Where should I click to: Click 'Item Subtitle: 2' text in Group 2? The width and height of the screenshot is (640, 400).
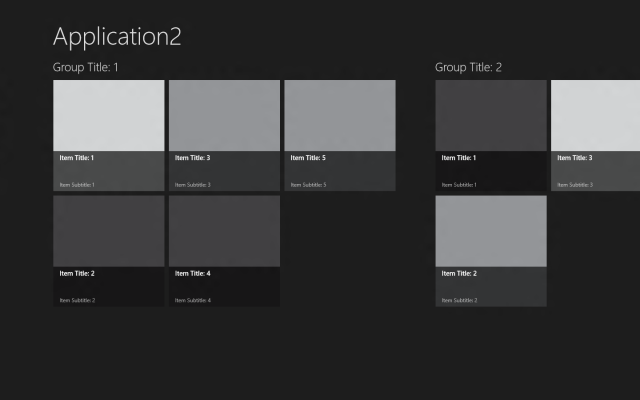pos(459,300)
